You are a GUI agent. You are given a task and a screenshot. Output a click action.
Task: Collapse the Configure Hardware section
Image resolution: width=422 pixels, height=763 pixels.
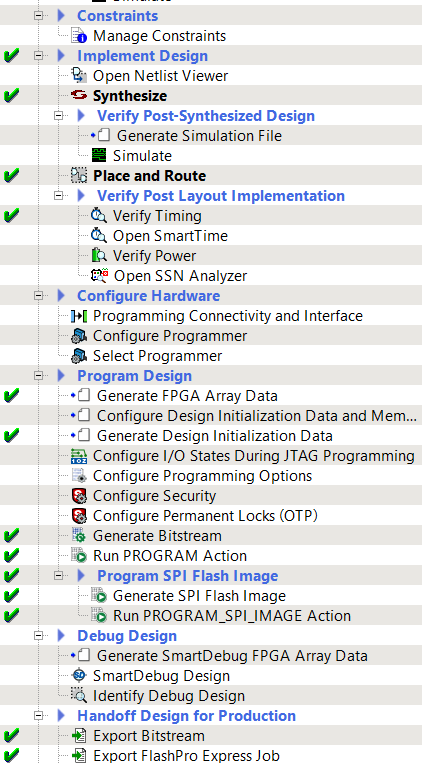(38, 295)
